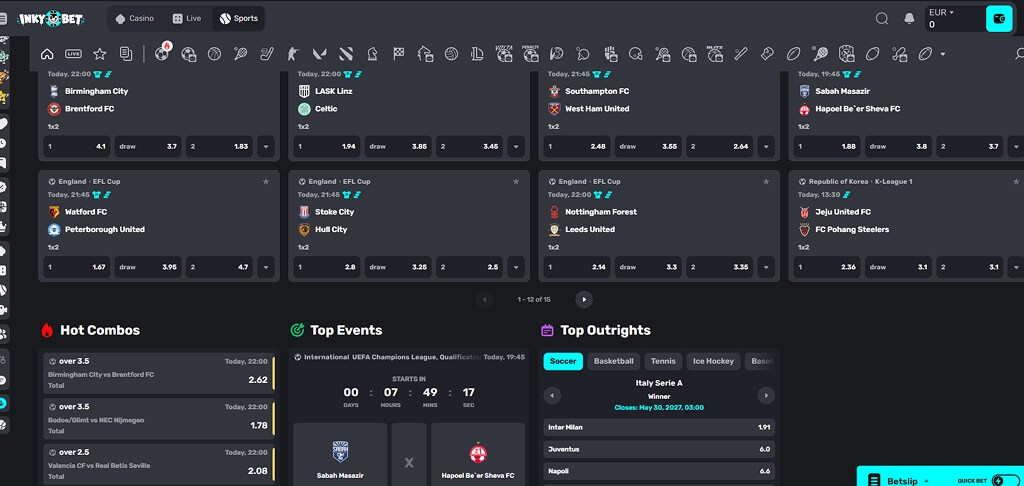Open the LIVE events icon
The height and width of the screenshot is (486, 1024).
[73, 54]
